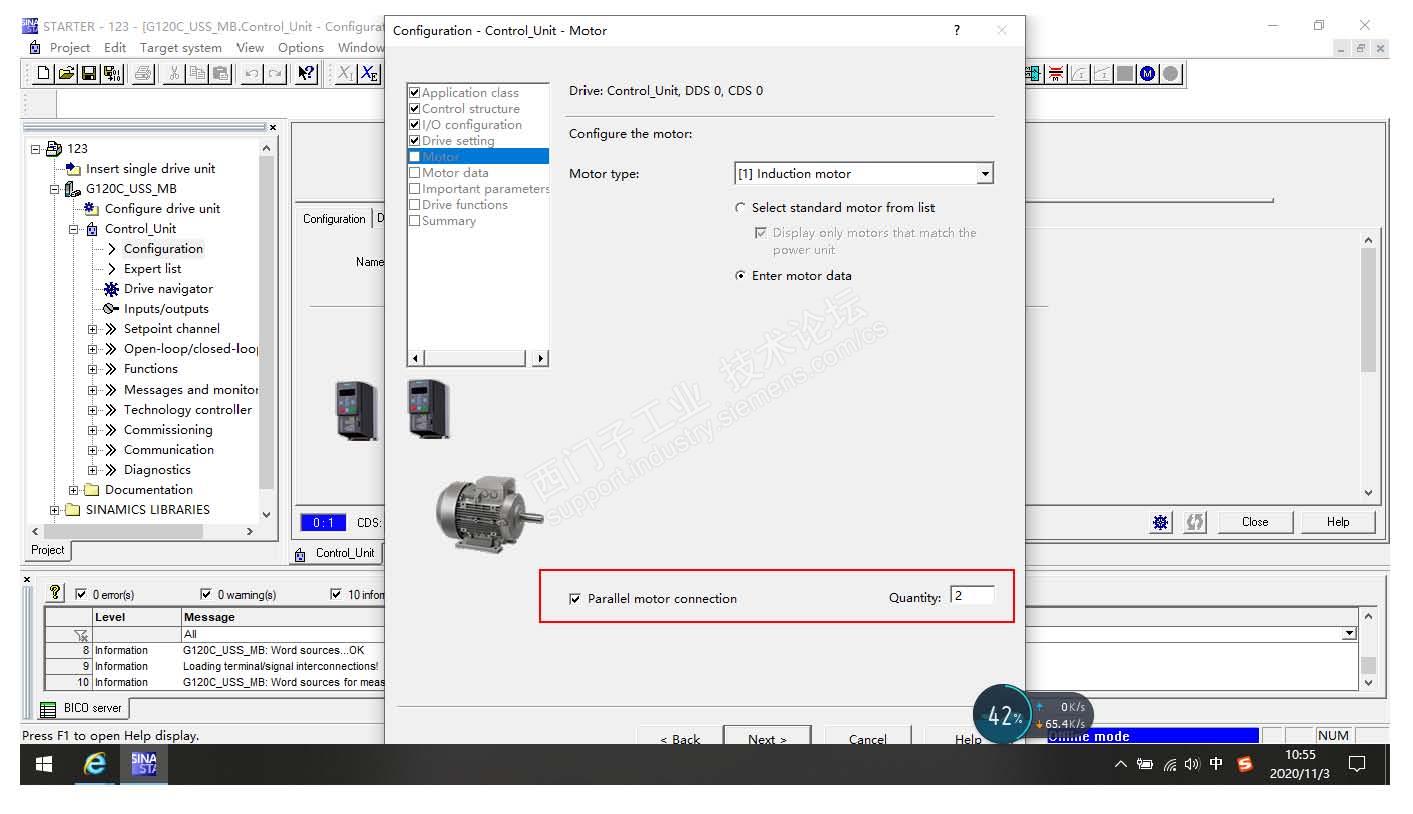Select Insert single drive unit item
The image size is (1413, 814).
click(150, 169)
